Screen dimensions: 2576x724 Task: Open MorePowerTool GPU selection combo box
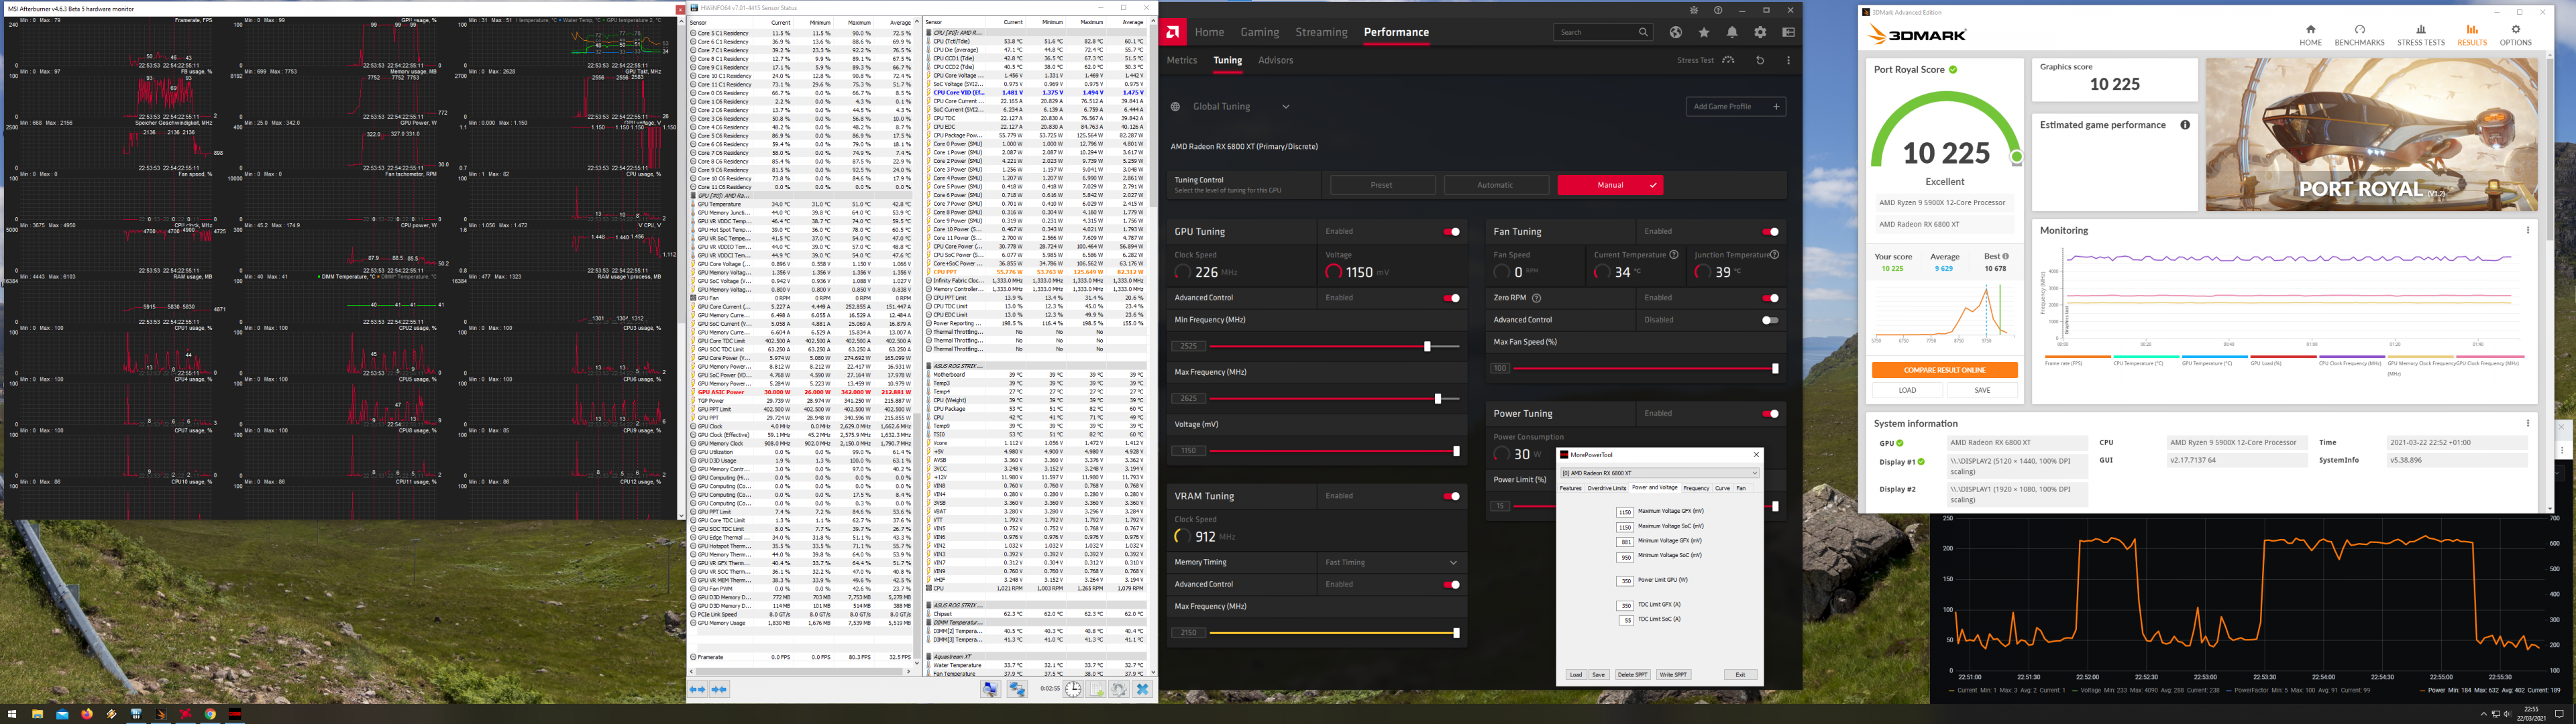(1659, 473)
